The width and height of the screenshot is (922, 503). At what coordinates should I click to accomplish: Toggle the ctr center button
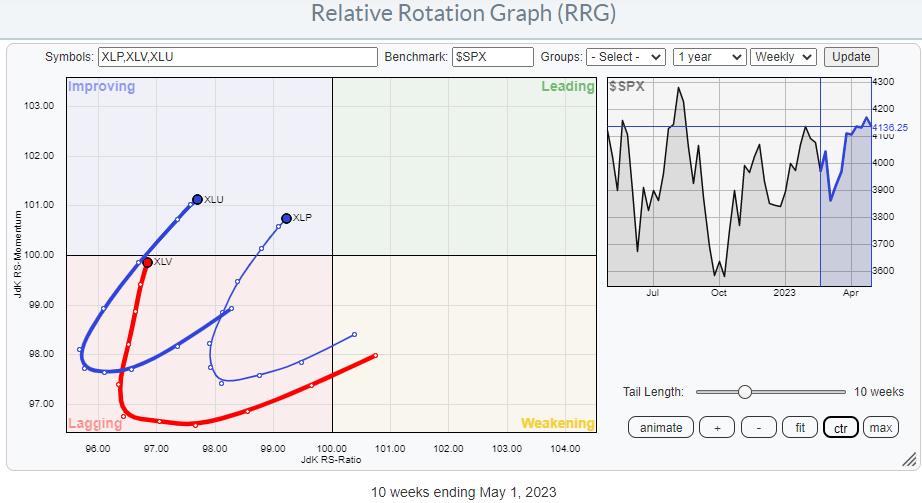839,427
